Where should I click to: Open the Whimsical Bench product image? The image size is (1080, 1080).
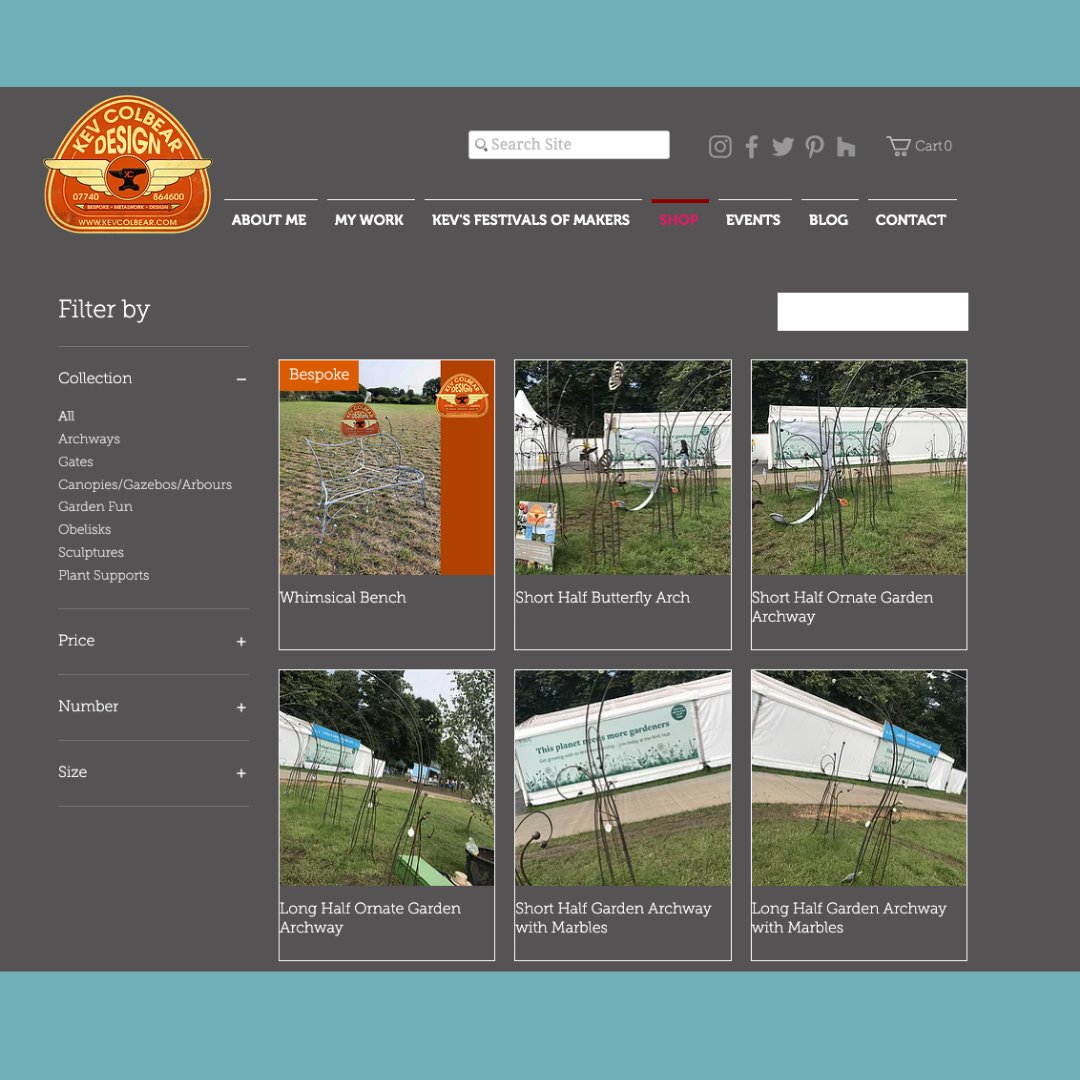tap(386, 467)
